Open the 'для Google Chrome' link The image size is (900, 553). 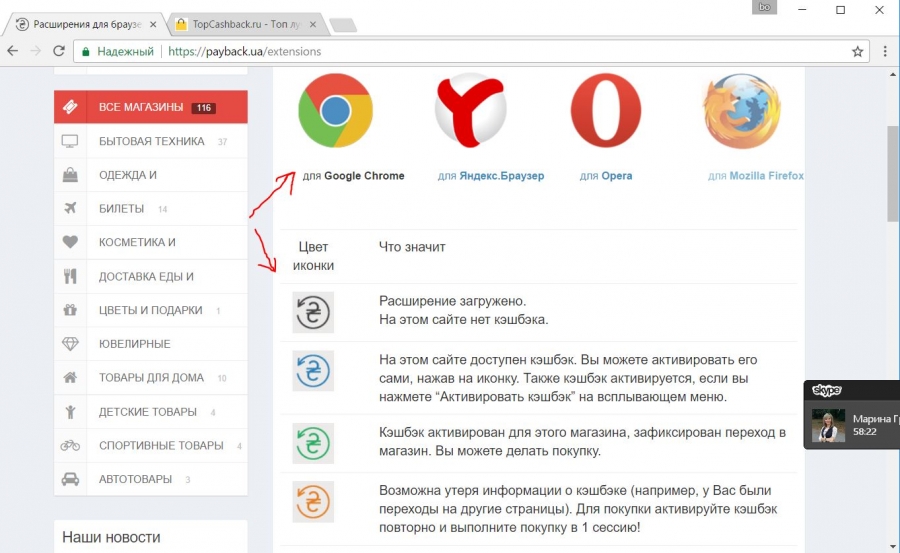coord(354,176)
